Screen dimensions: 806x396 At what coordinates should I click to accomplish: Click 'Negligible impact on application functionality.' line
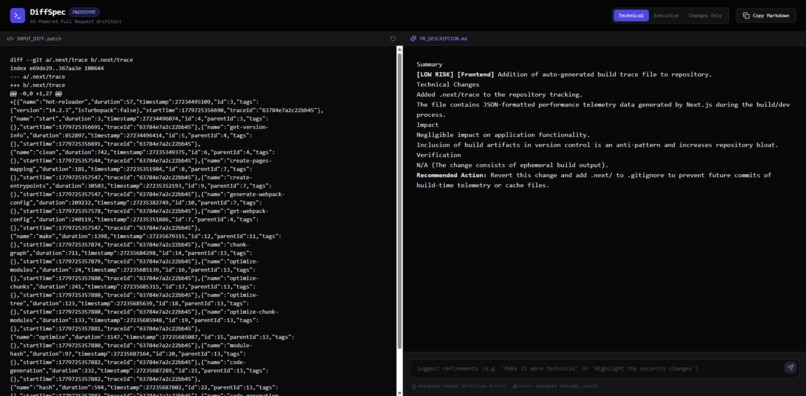coord(503,135)
